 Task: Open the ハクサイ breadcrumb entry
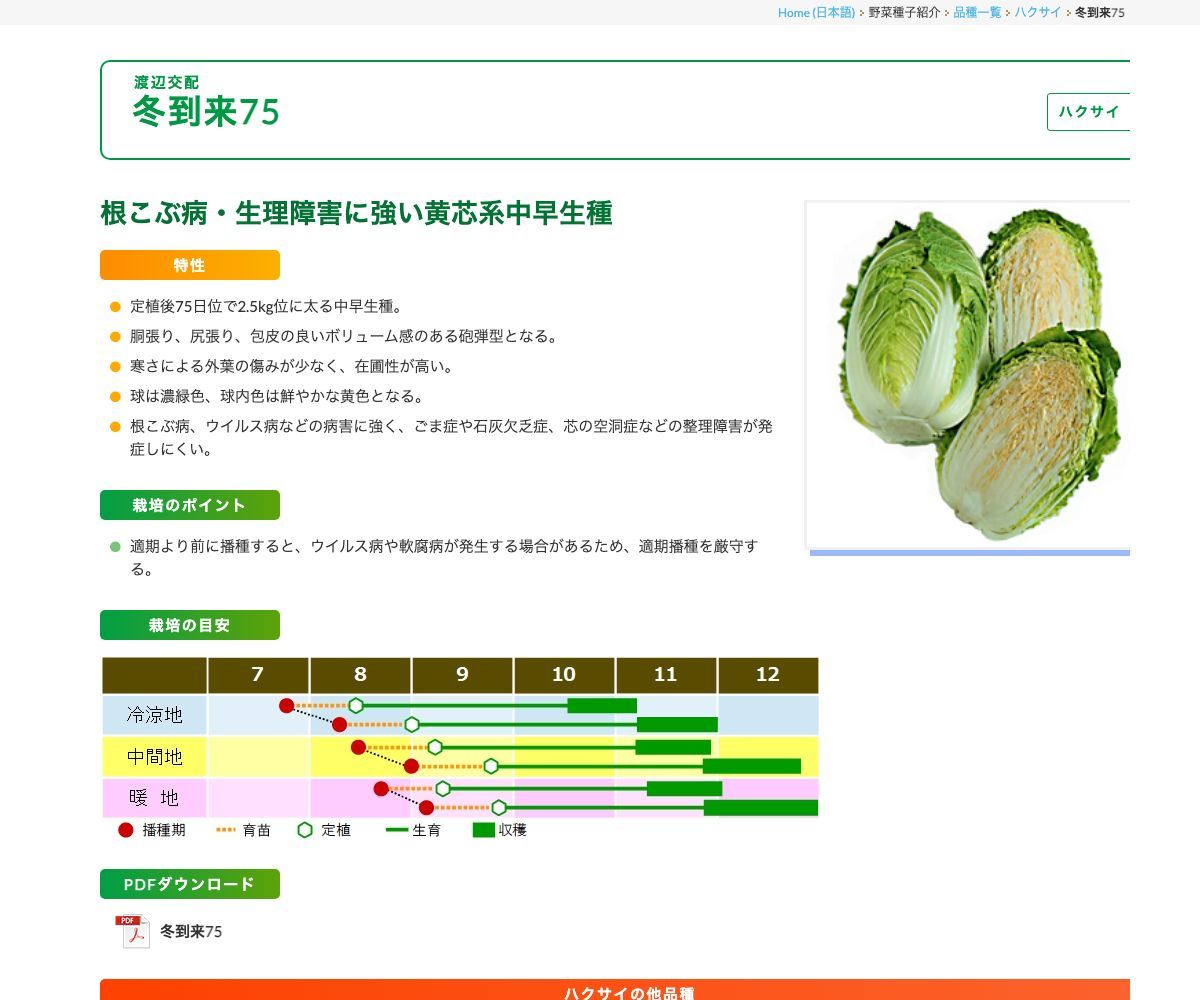(1038, 13)
